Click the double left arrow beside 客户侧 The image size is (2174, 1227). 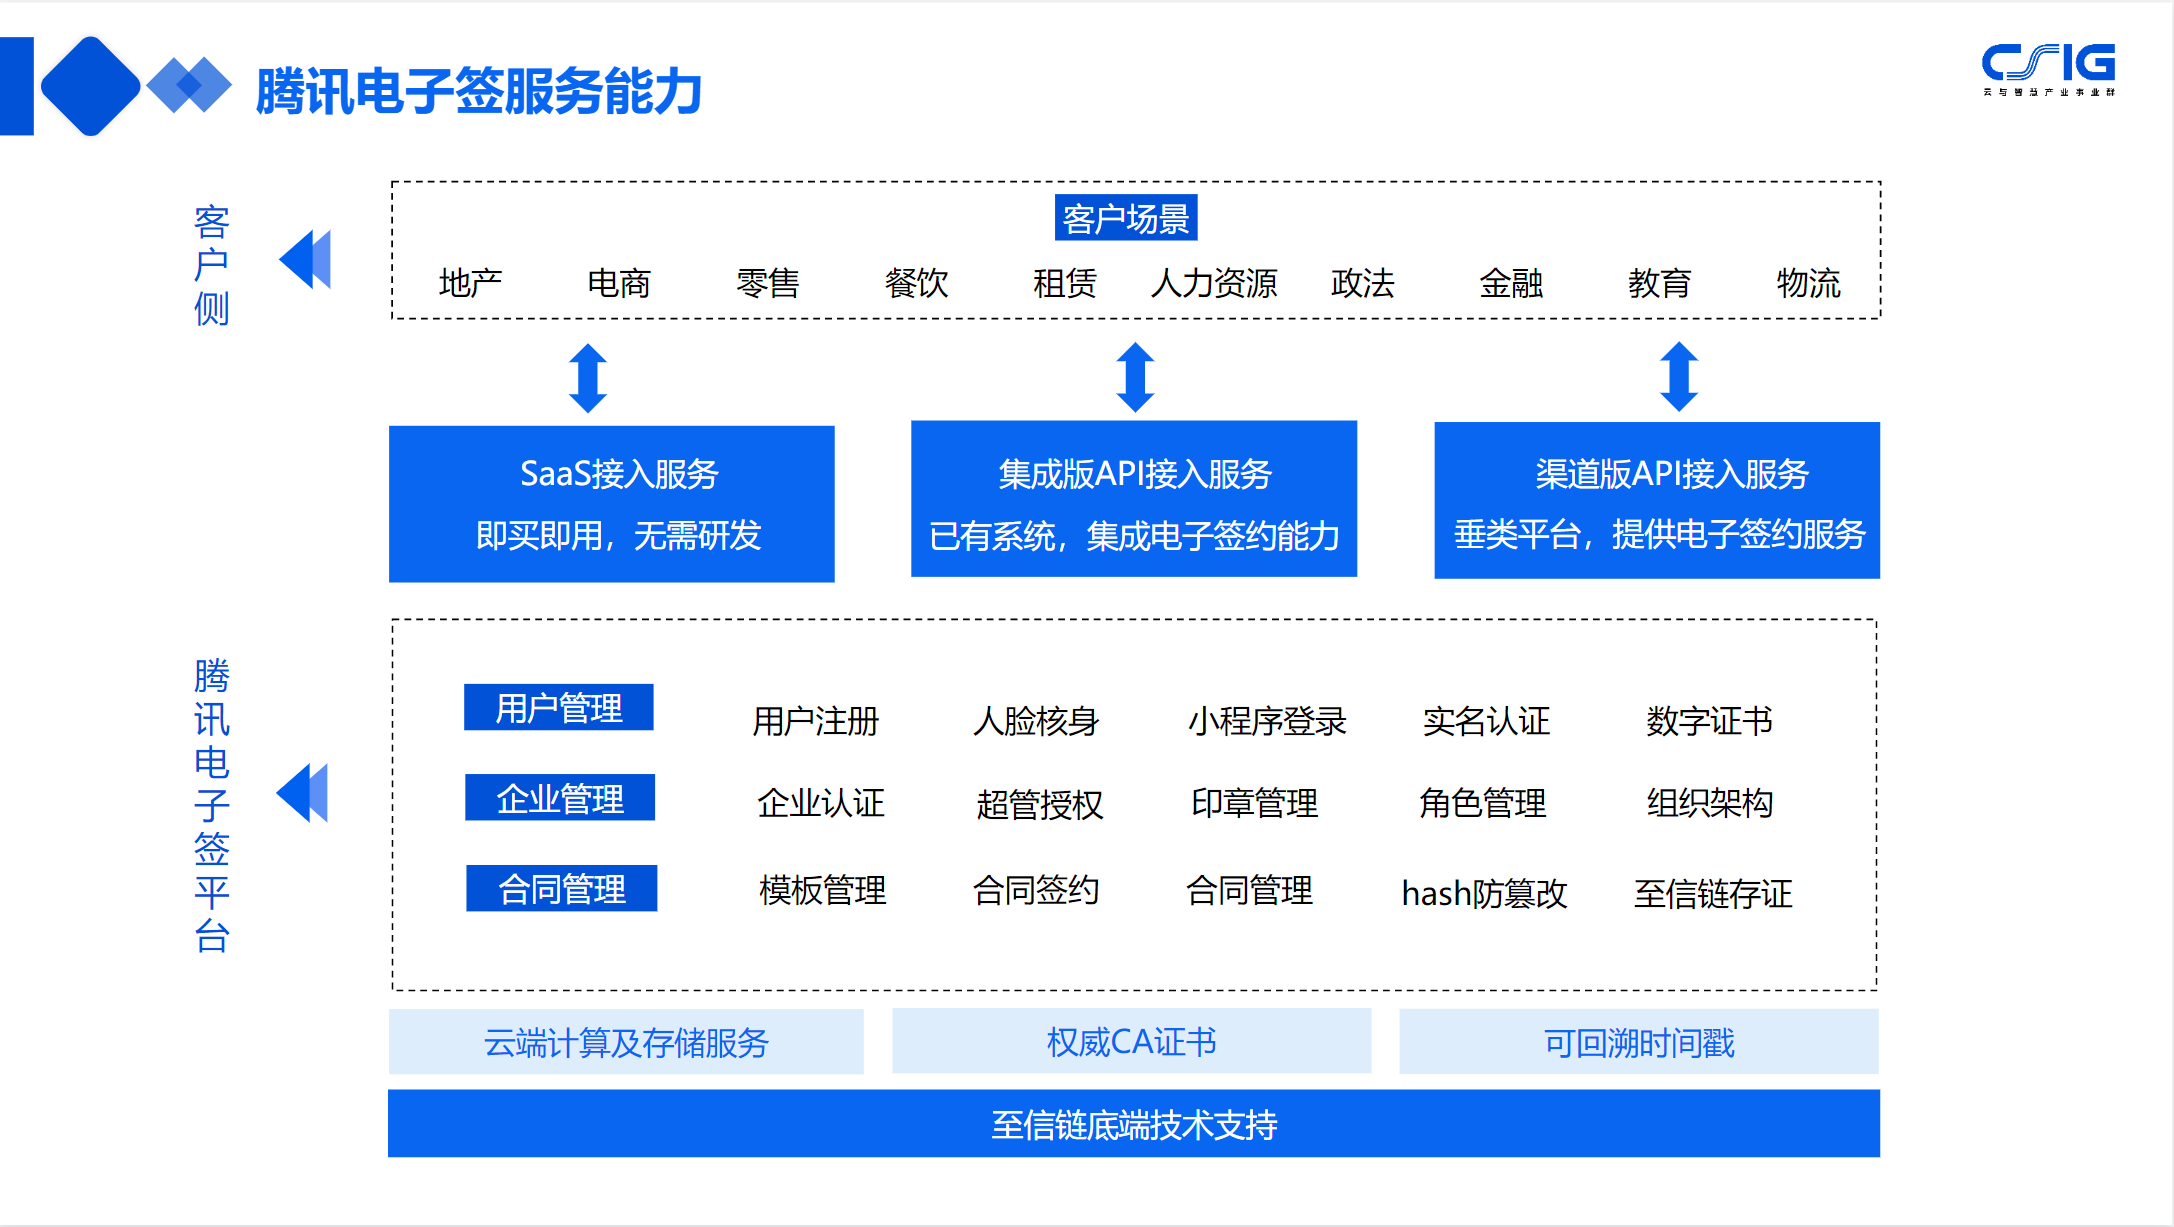pos(305,260)
